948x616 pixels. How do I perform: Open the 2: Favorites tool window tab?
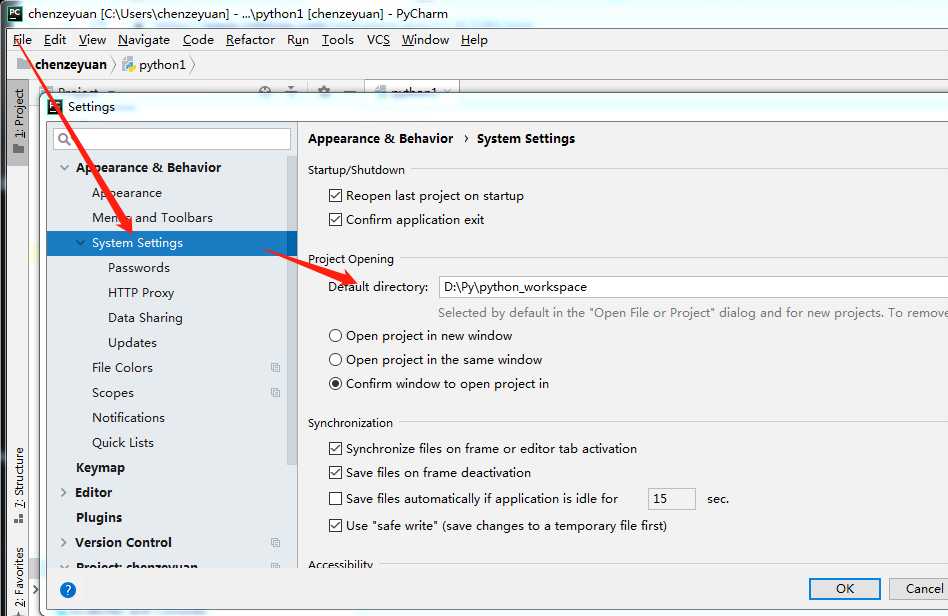[x=19, y=577]
